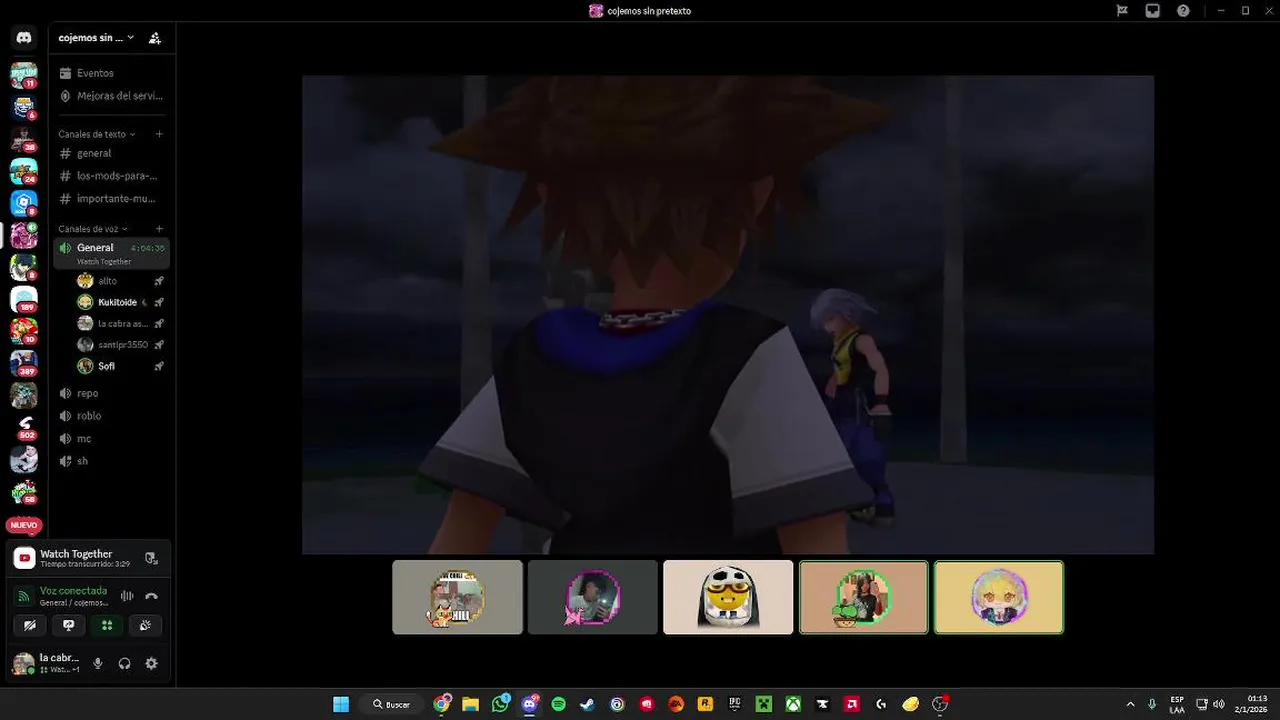1280x720 pixels.
Task: Click the Watch Together YouTube icon
Action: pos(24,558)
